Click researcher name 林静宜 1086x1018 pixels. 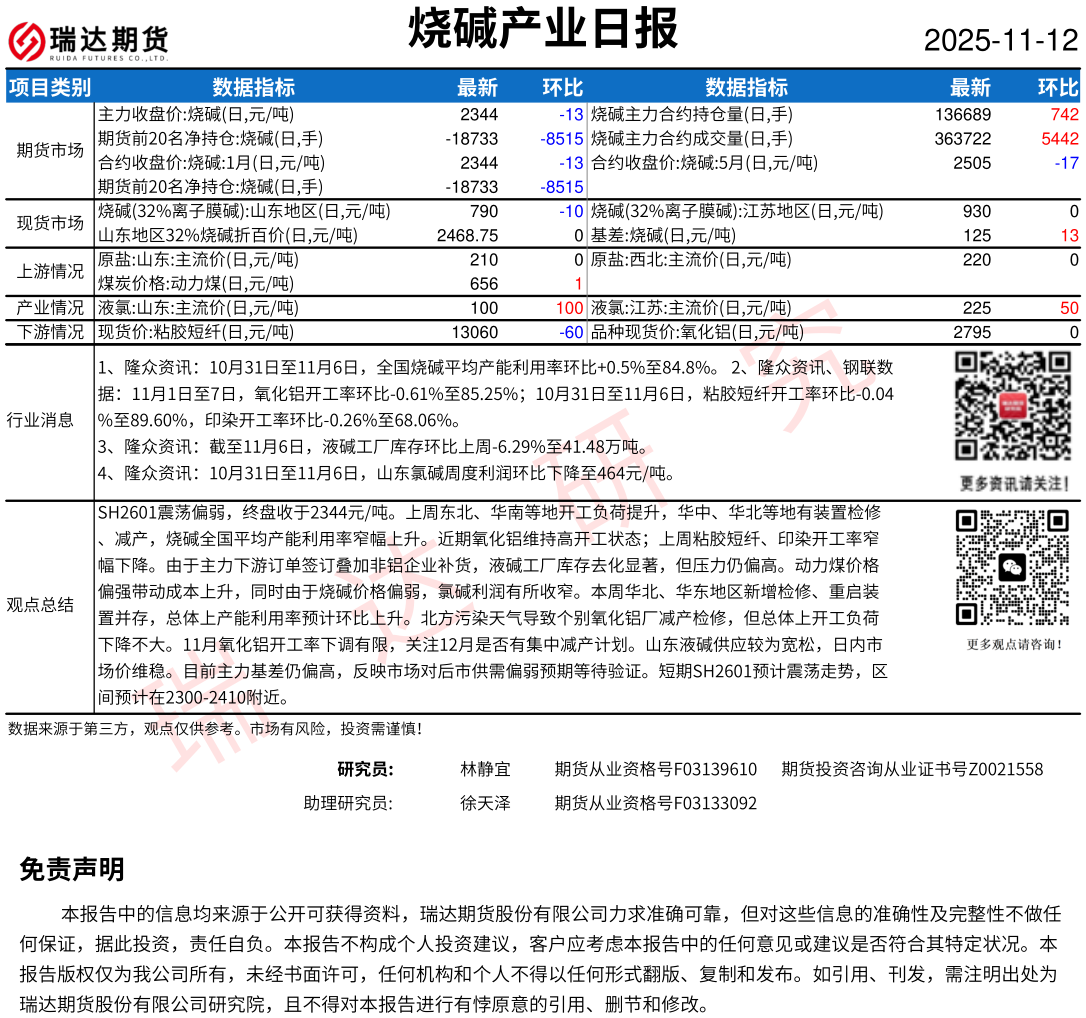coord(485,769)
